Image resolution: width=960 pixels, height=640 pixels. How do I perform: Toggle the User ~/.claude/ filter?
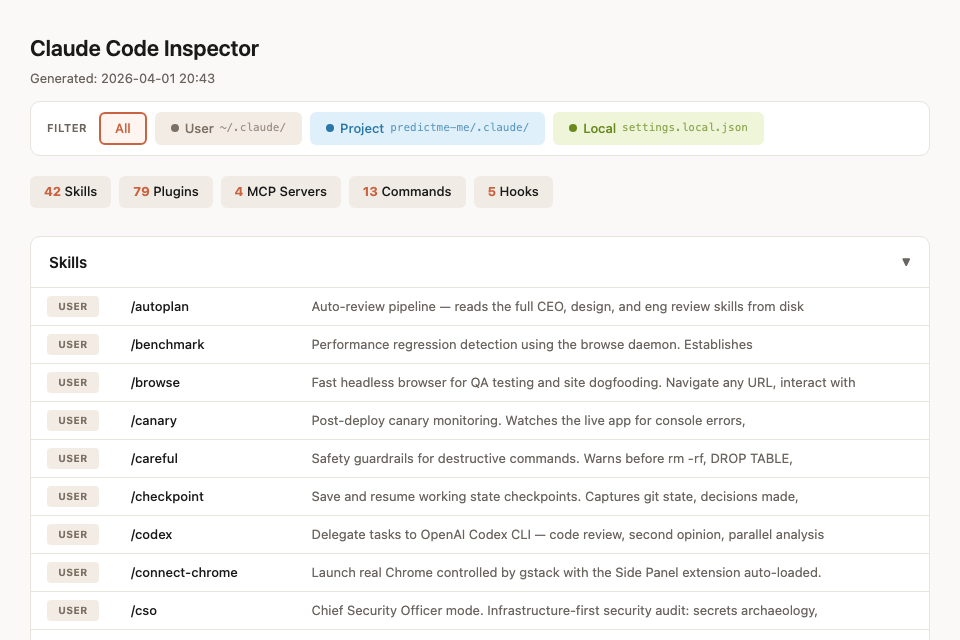(x=228, y=128)
